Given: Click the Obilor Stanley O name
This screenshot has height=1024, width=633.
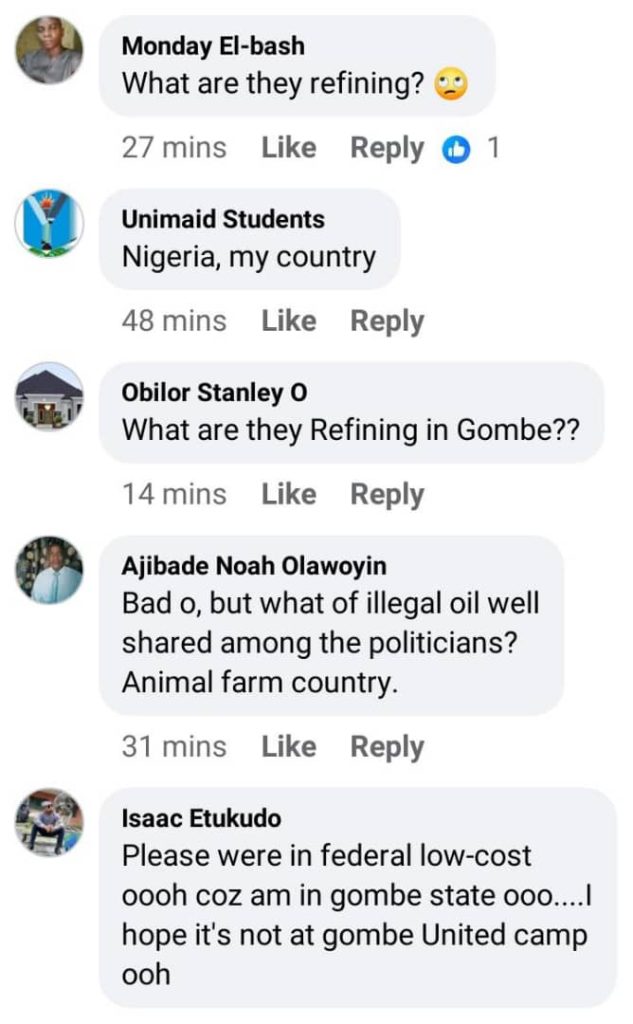Looking at the screenshot, I should pos(213,393).
